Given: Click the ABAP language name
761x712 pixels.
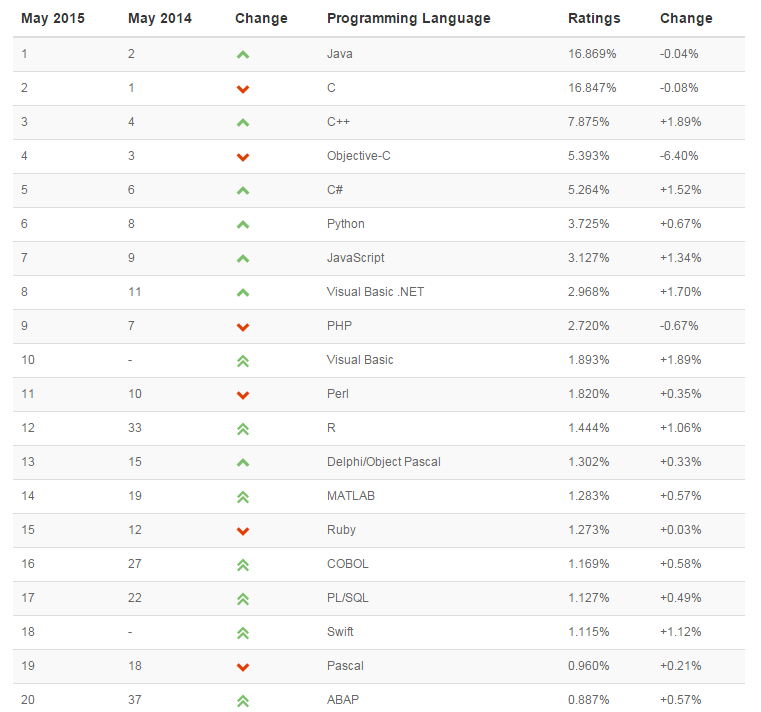Looking at the screenshot, I should (341, 700).
